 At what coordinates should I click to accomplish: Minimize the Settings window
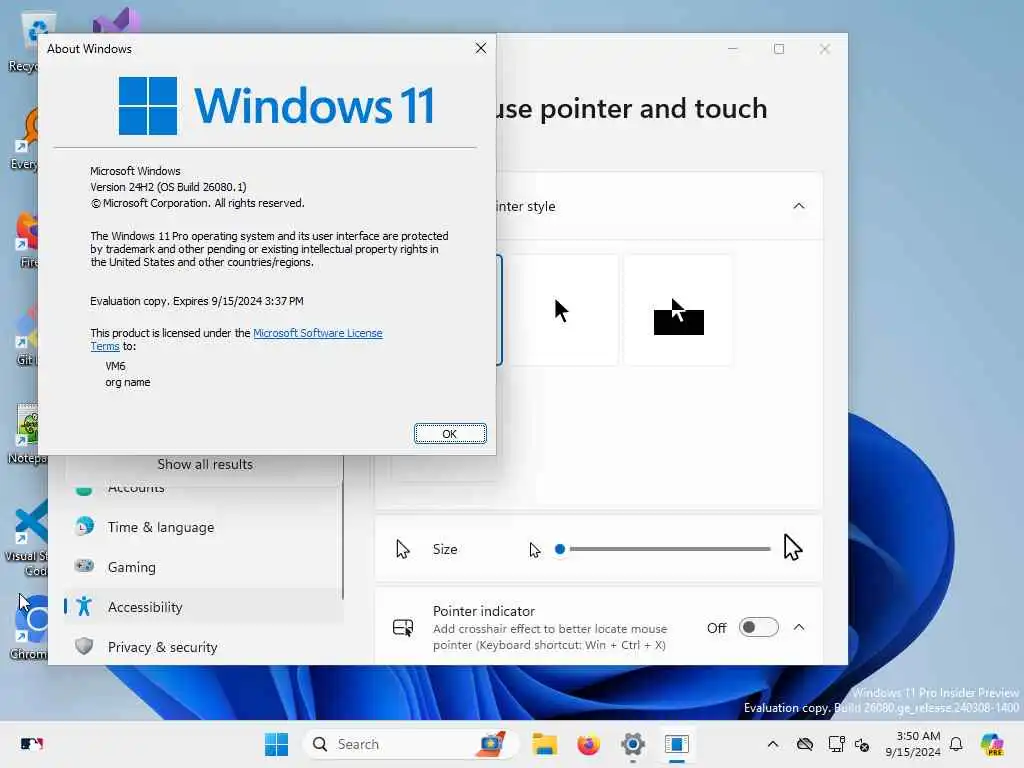(x=733, y=49)
